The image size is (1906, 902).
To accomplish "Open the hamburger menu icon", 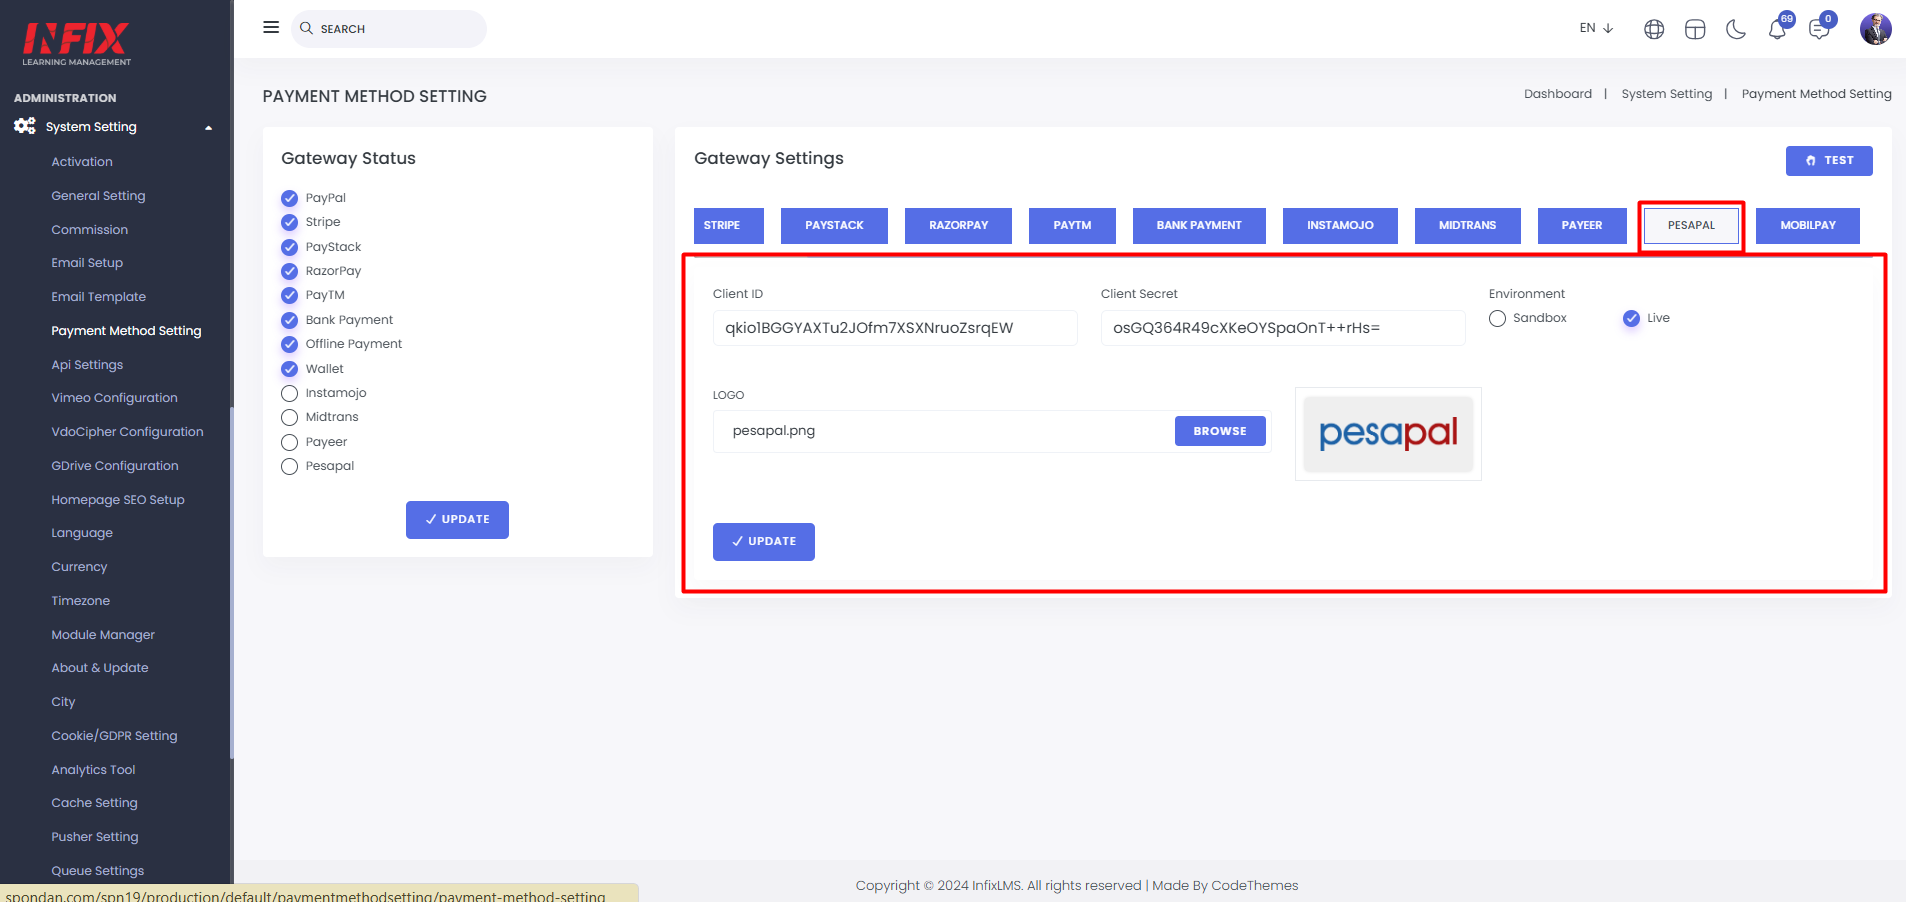I will 271,28.
